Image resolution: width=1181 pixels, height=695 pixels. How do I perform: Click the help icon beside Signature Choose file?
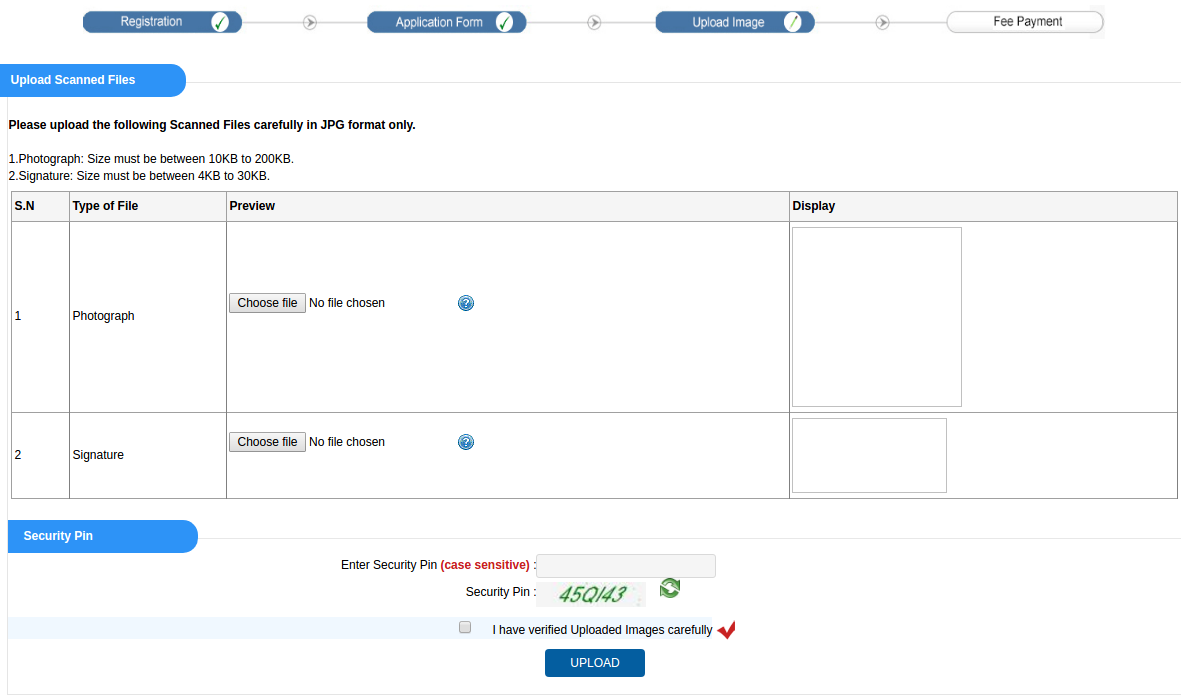point(465,441)
